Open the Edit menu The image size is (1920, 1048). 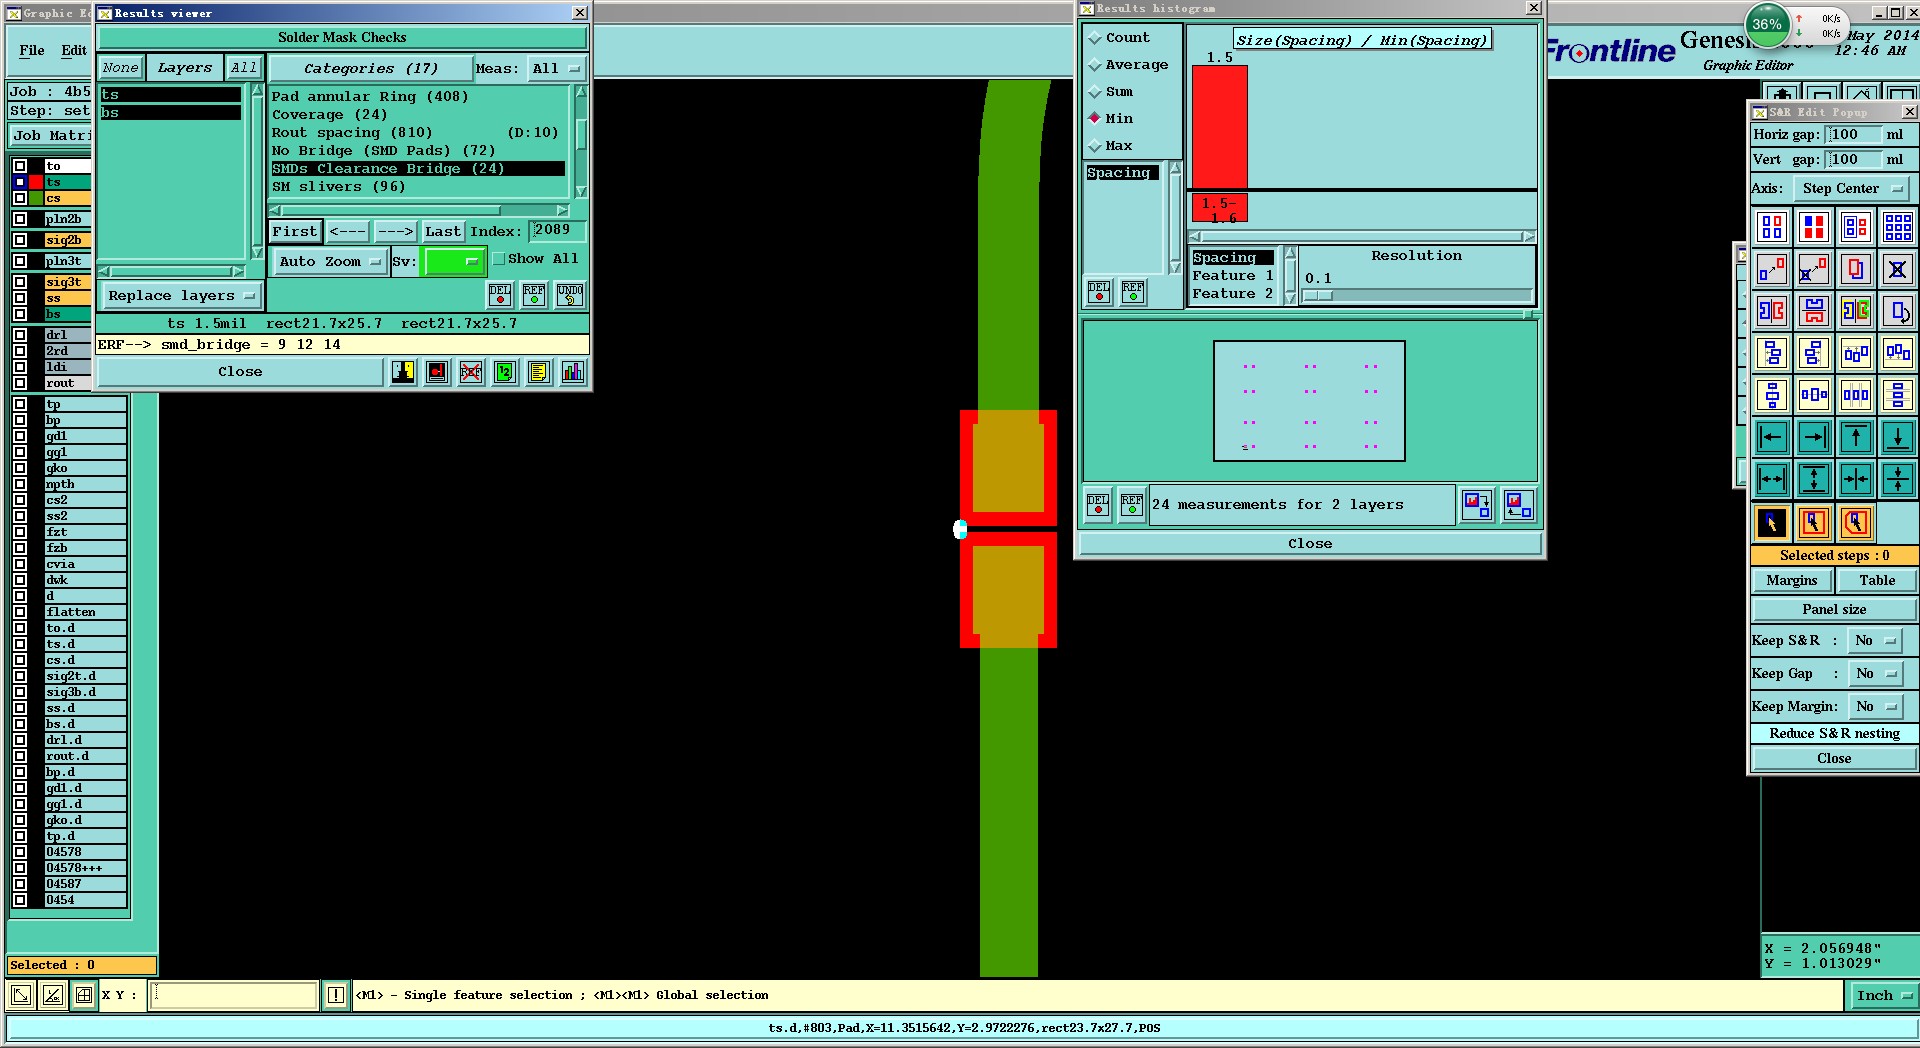74,50
